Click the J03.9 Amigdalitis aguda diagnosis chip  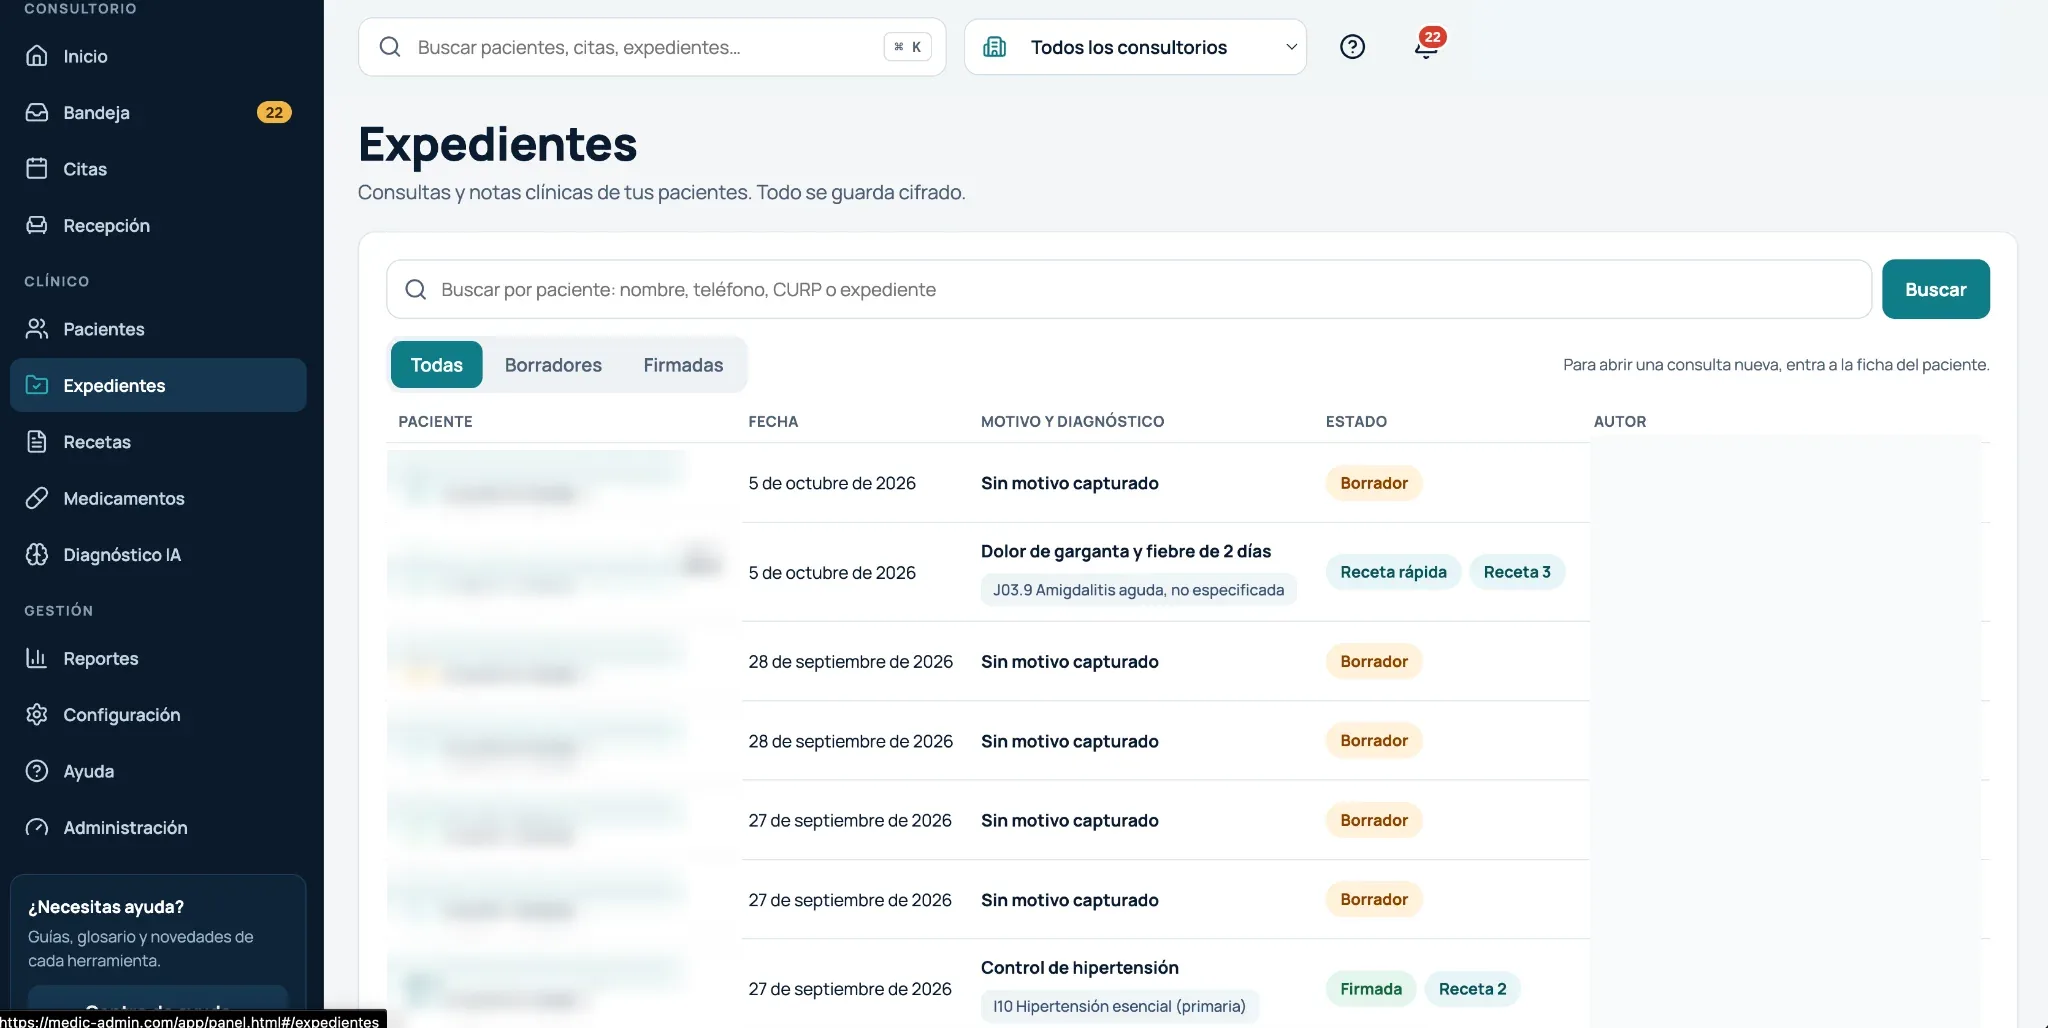pos(1138,590)
